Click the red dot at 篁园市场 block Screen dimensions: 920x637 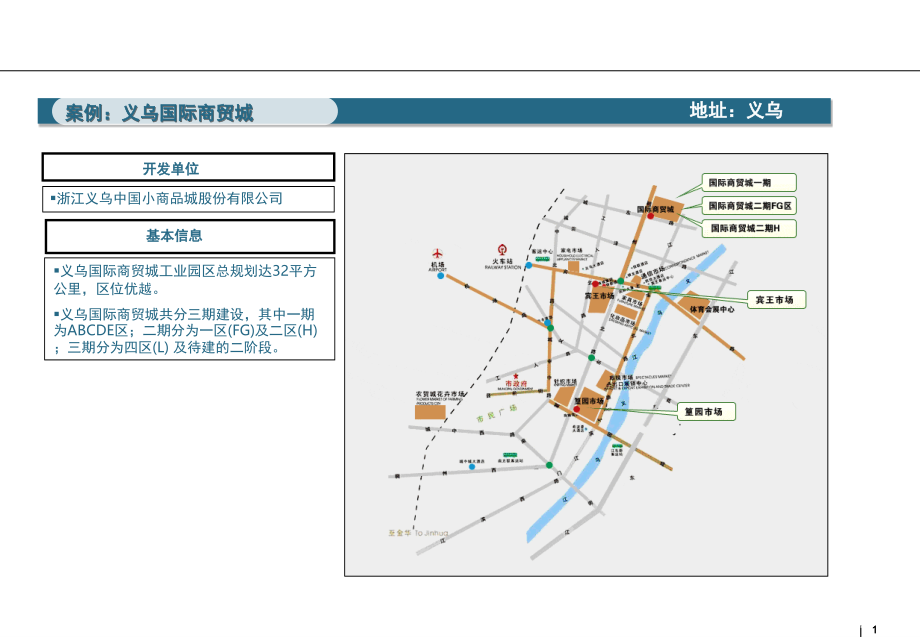coord(577,409)
